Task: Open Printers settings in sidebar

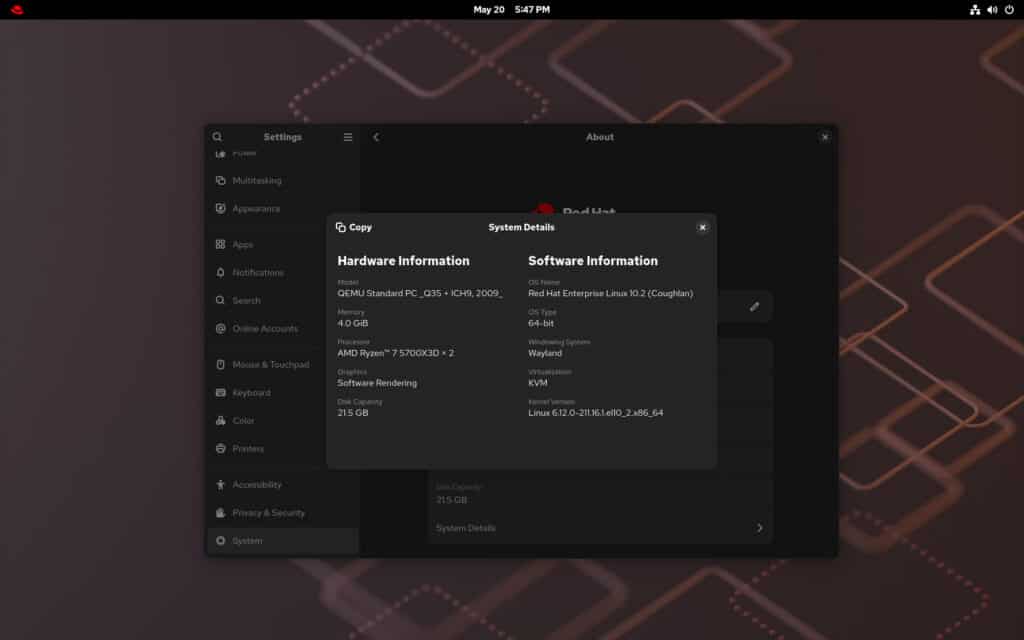Action: pyautogui.click(x=283, y=449)
